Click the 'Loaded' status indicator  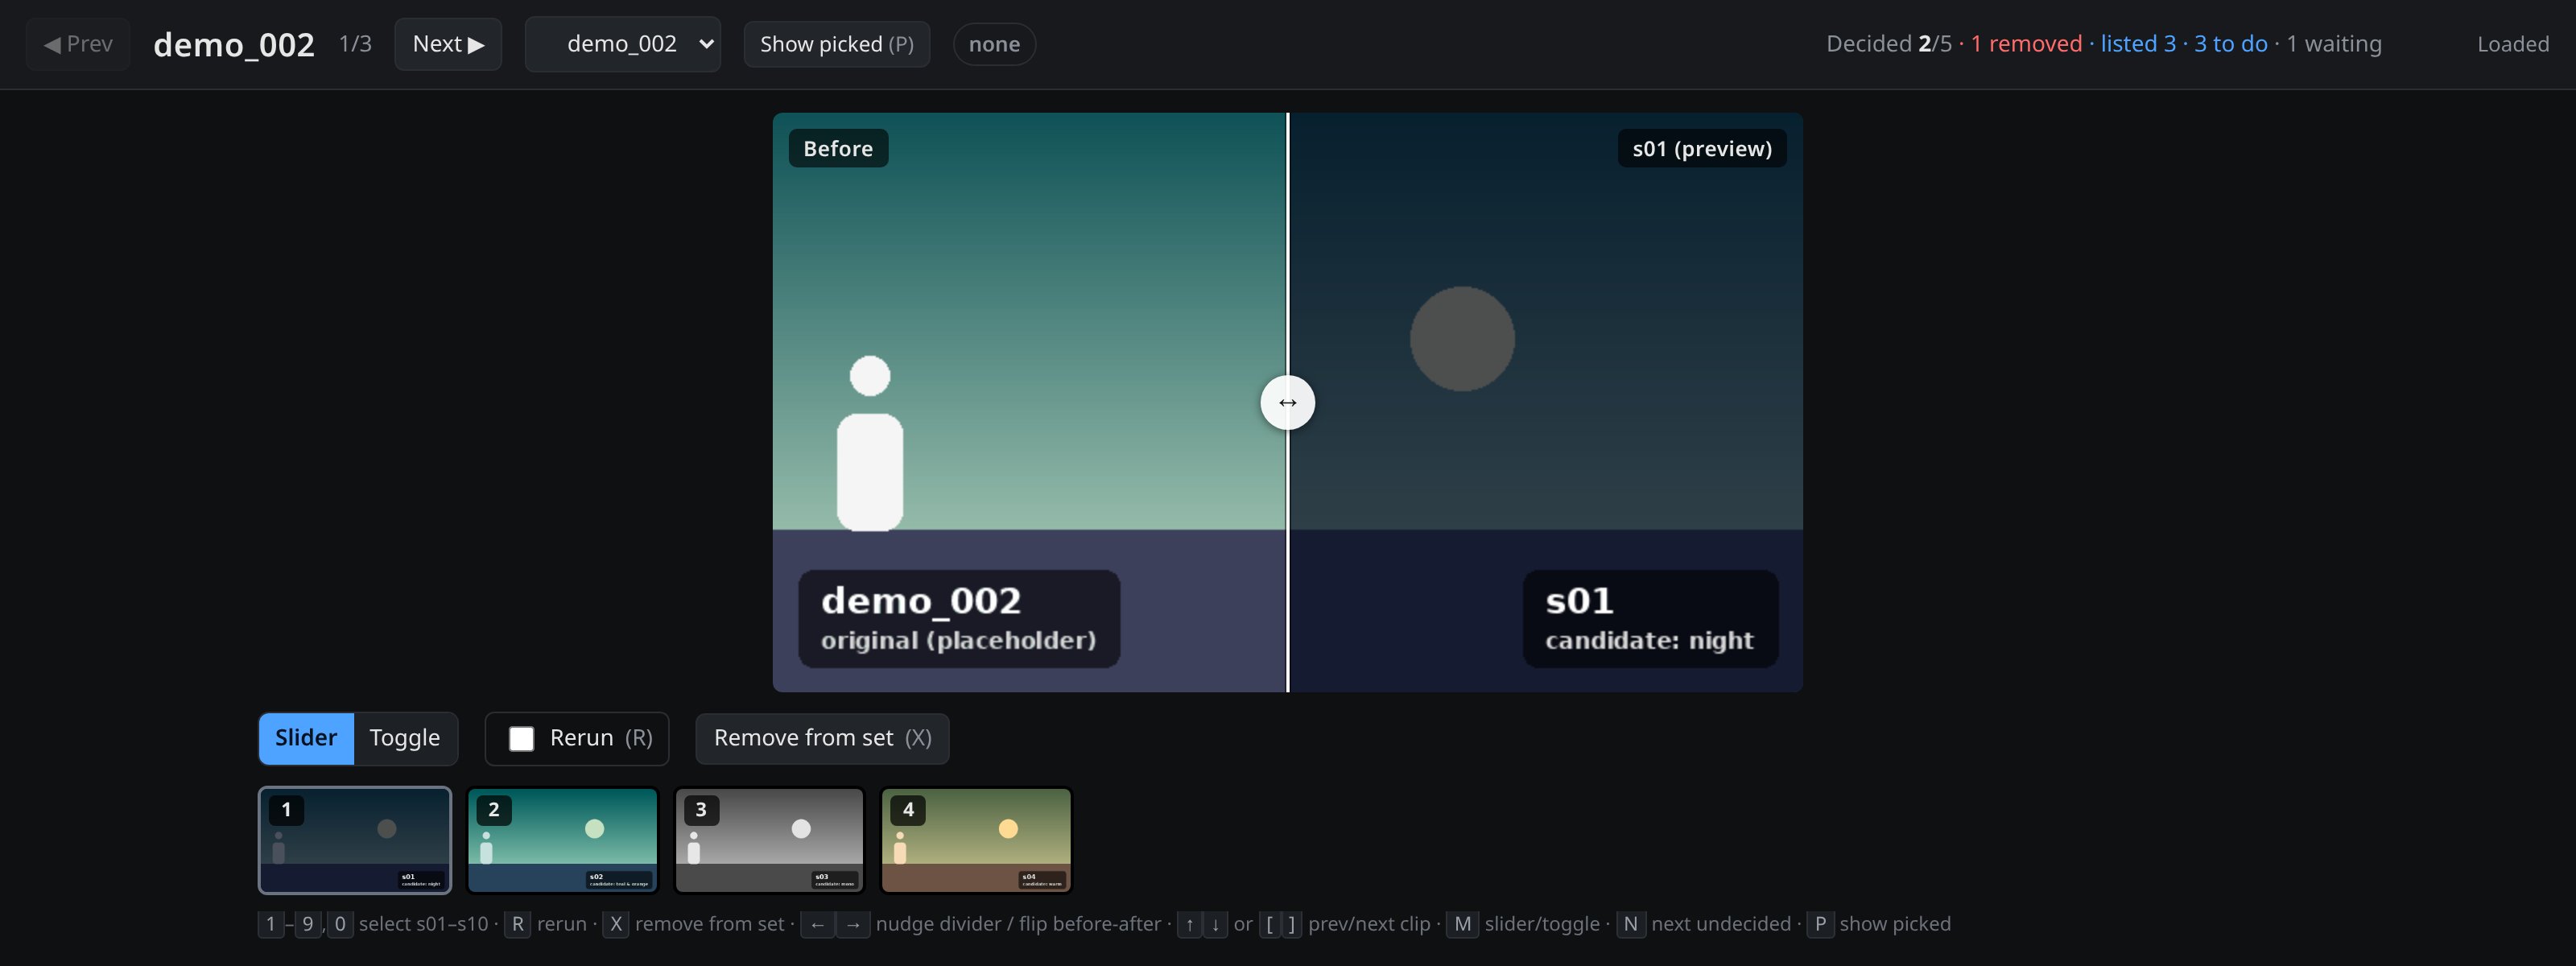click(x=2513, y=44)
